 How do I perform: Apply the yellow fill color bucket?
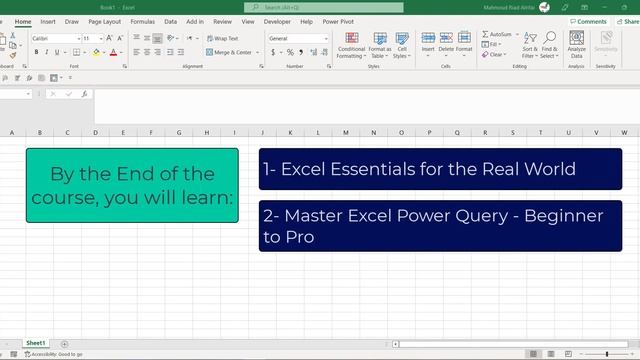96,52
